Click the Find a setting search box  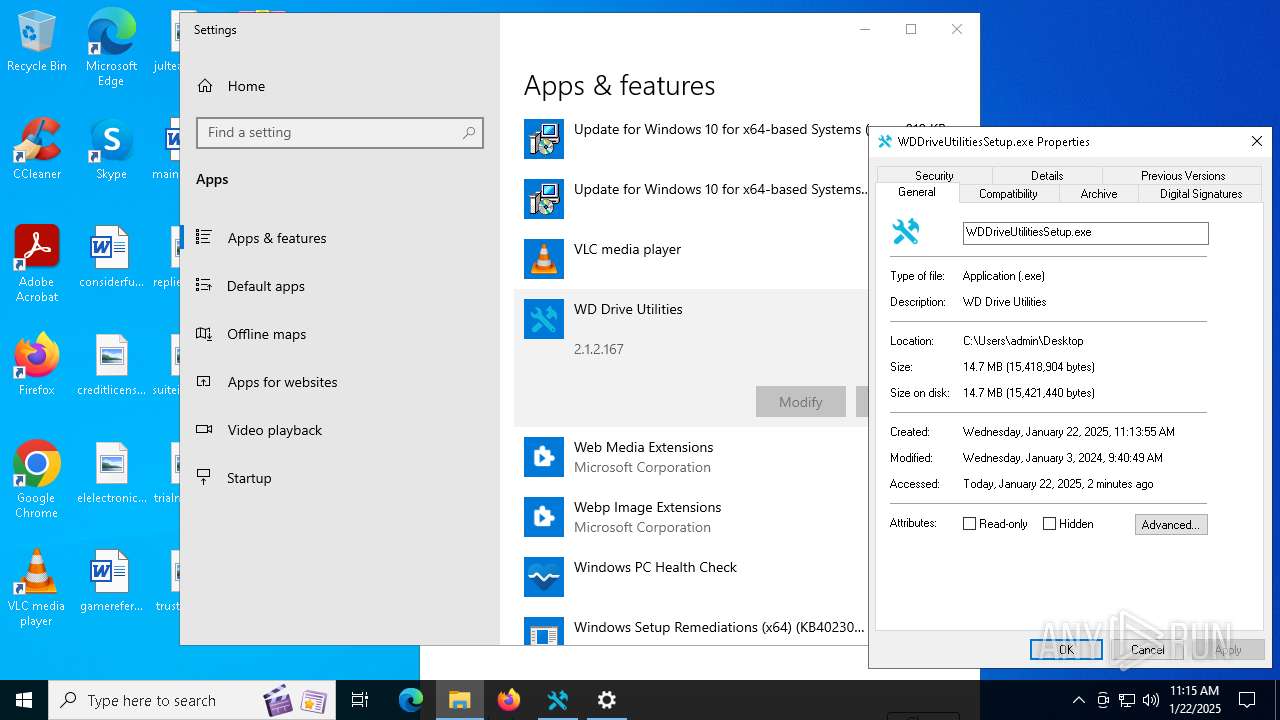tap(340, 133)
